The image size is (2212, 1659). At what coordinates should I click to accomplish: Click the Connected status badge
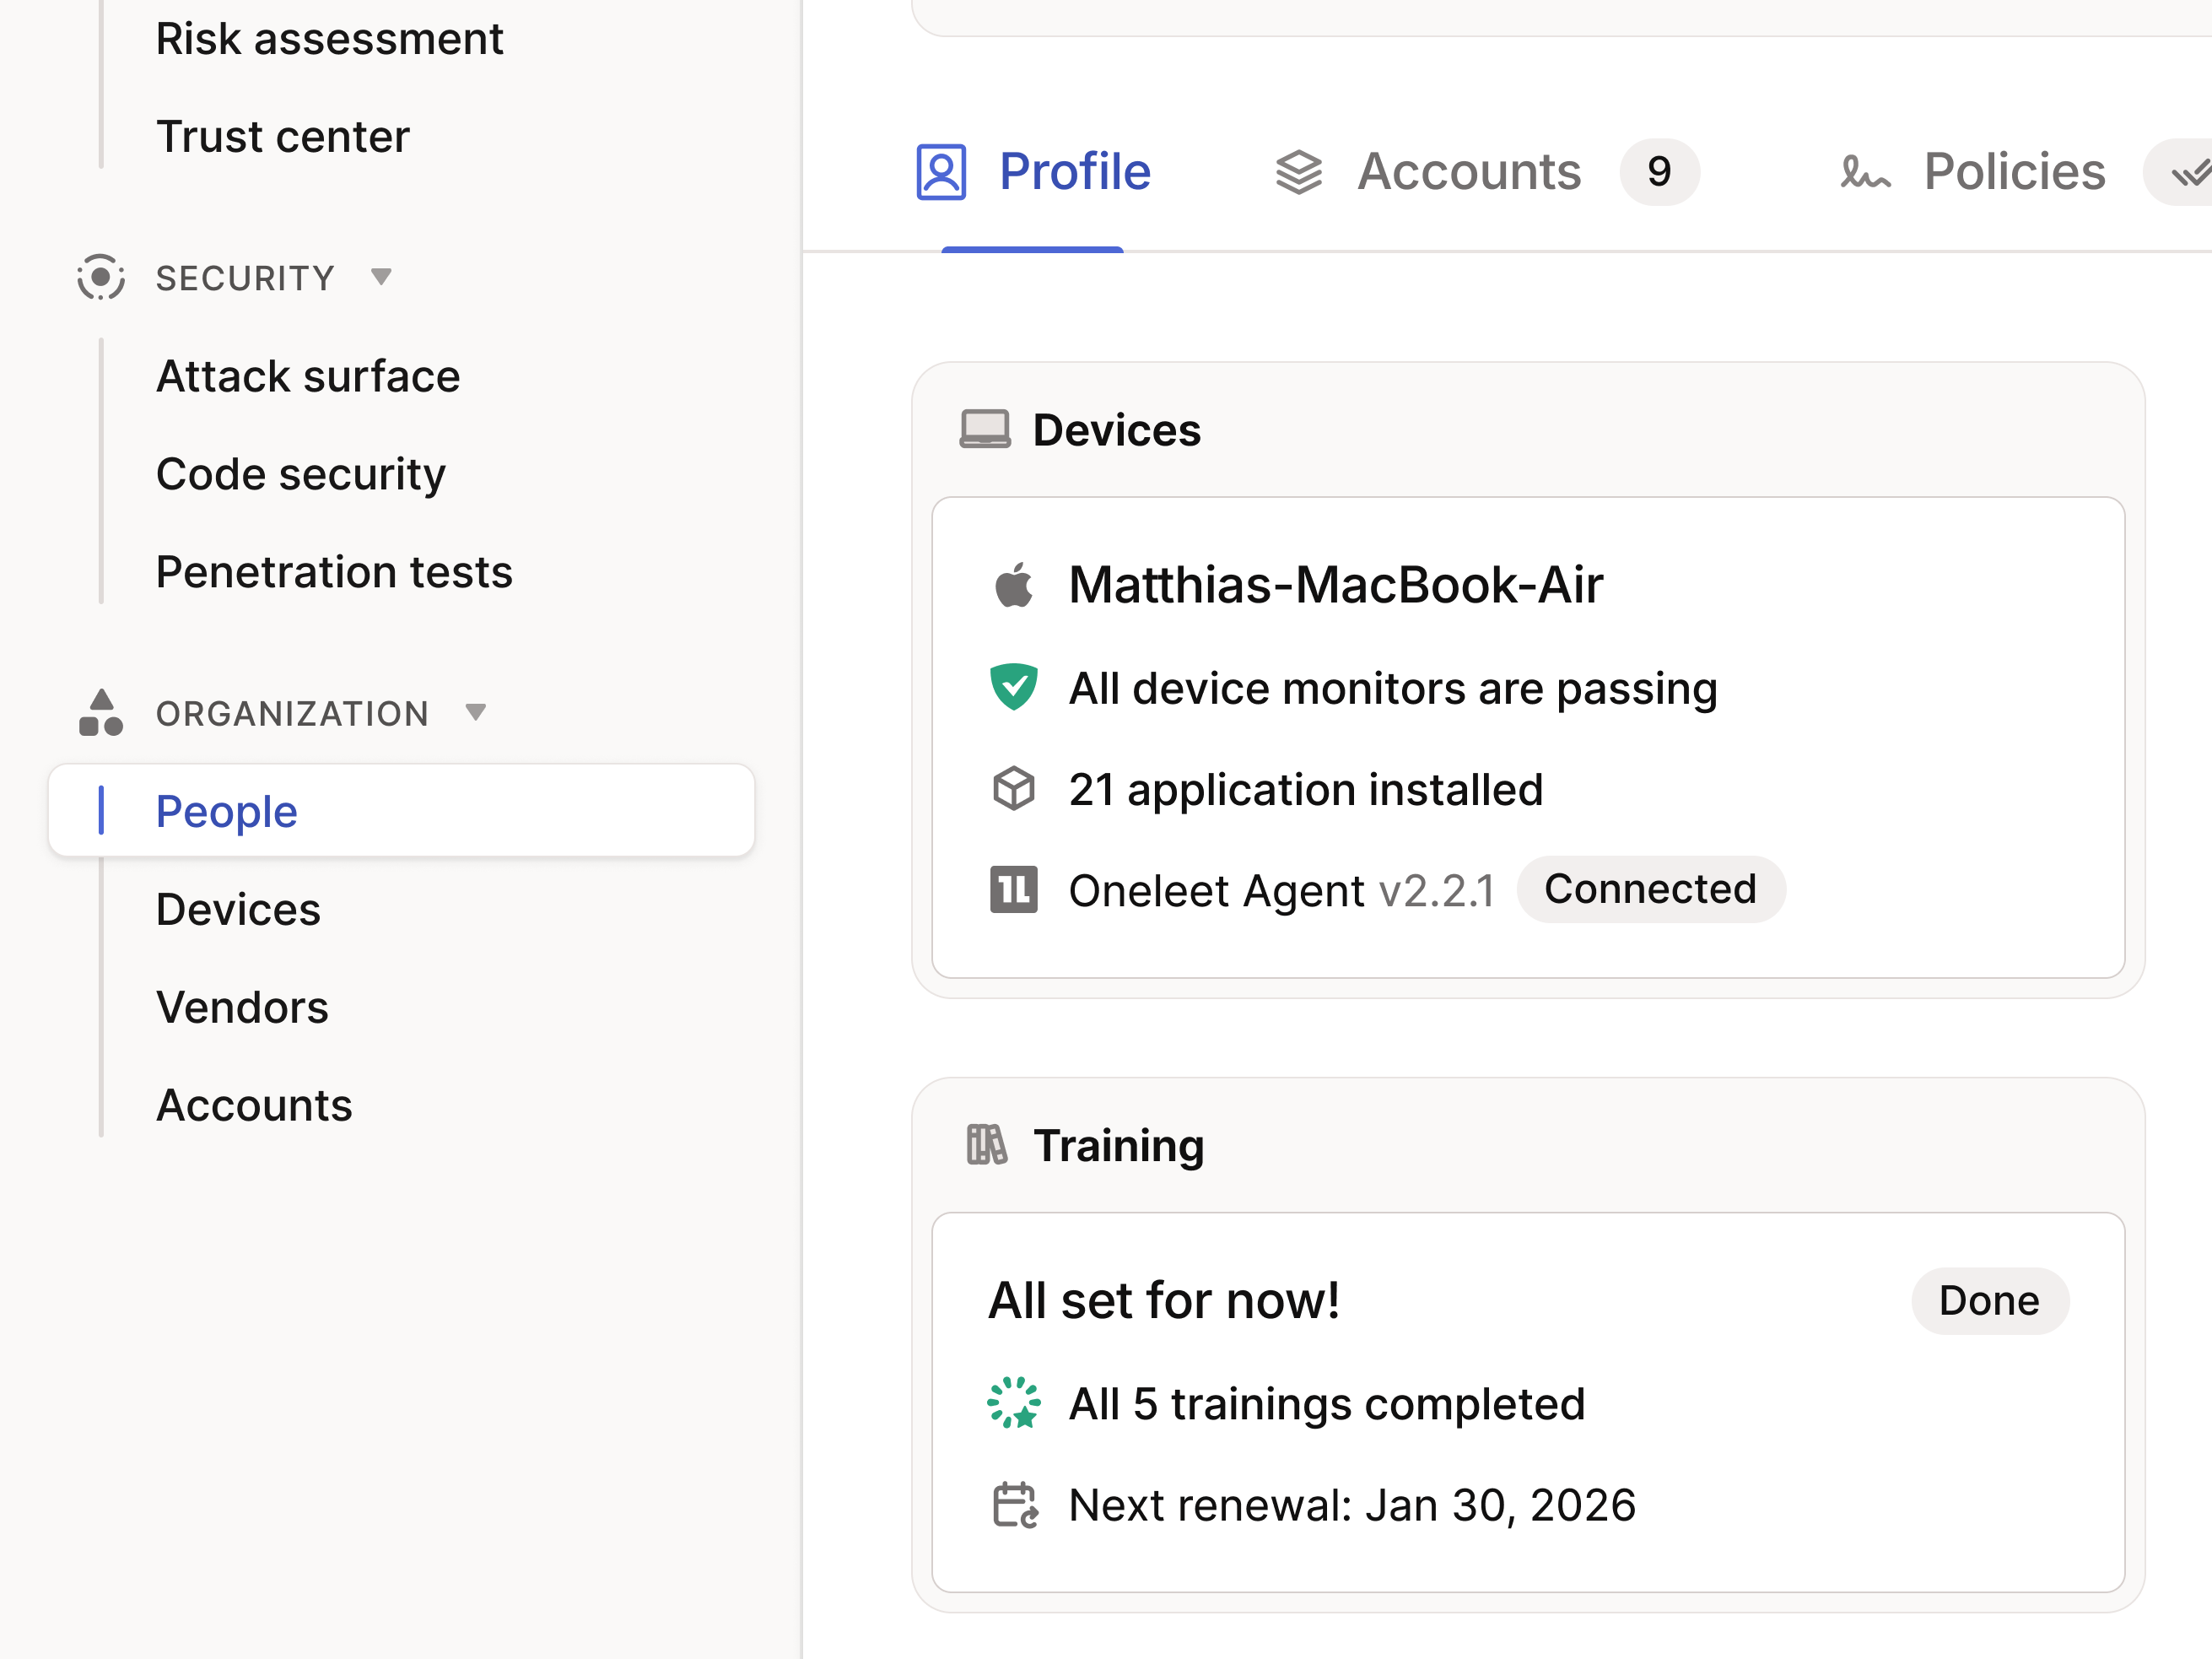[x=1651, y=889]
